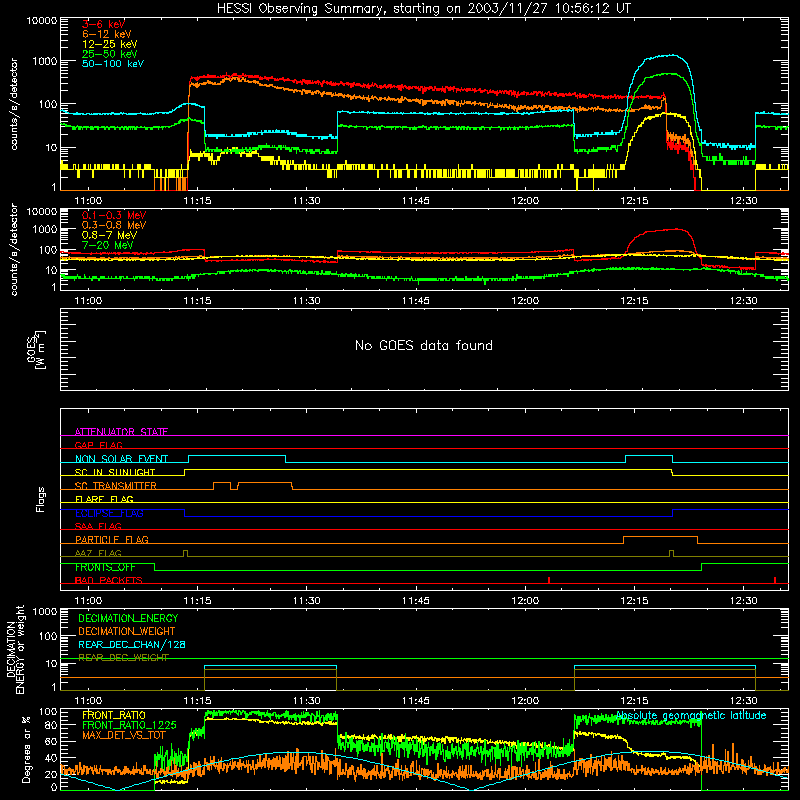
Task: Select the FRONTS_OFF flag label
Action: coord(105,567)
